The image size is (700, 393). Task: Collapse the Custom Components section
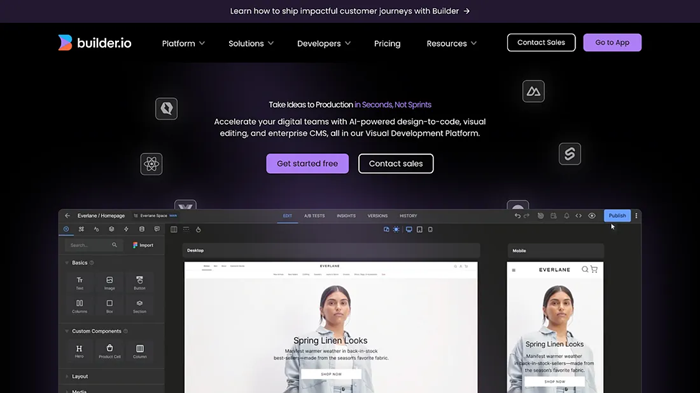(96, 331)
